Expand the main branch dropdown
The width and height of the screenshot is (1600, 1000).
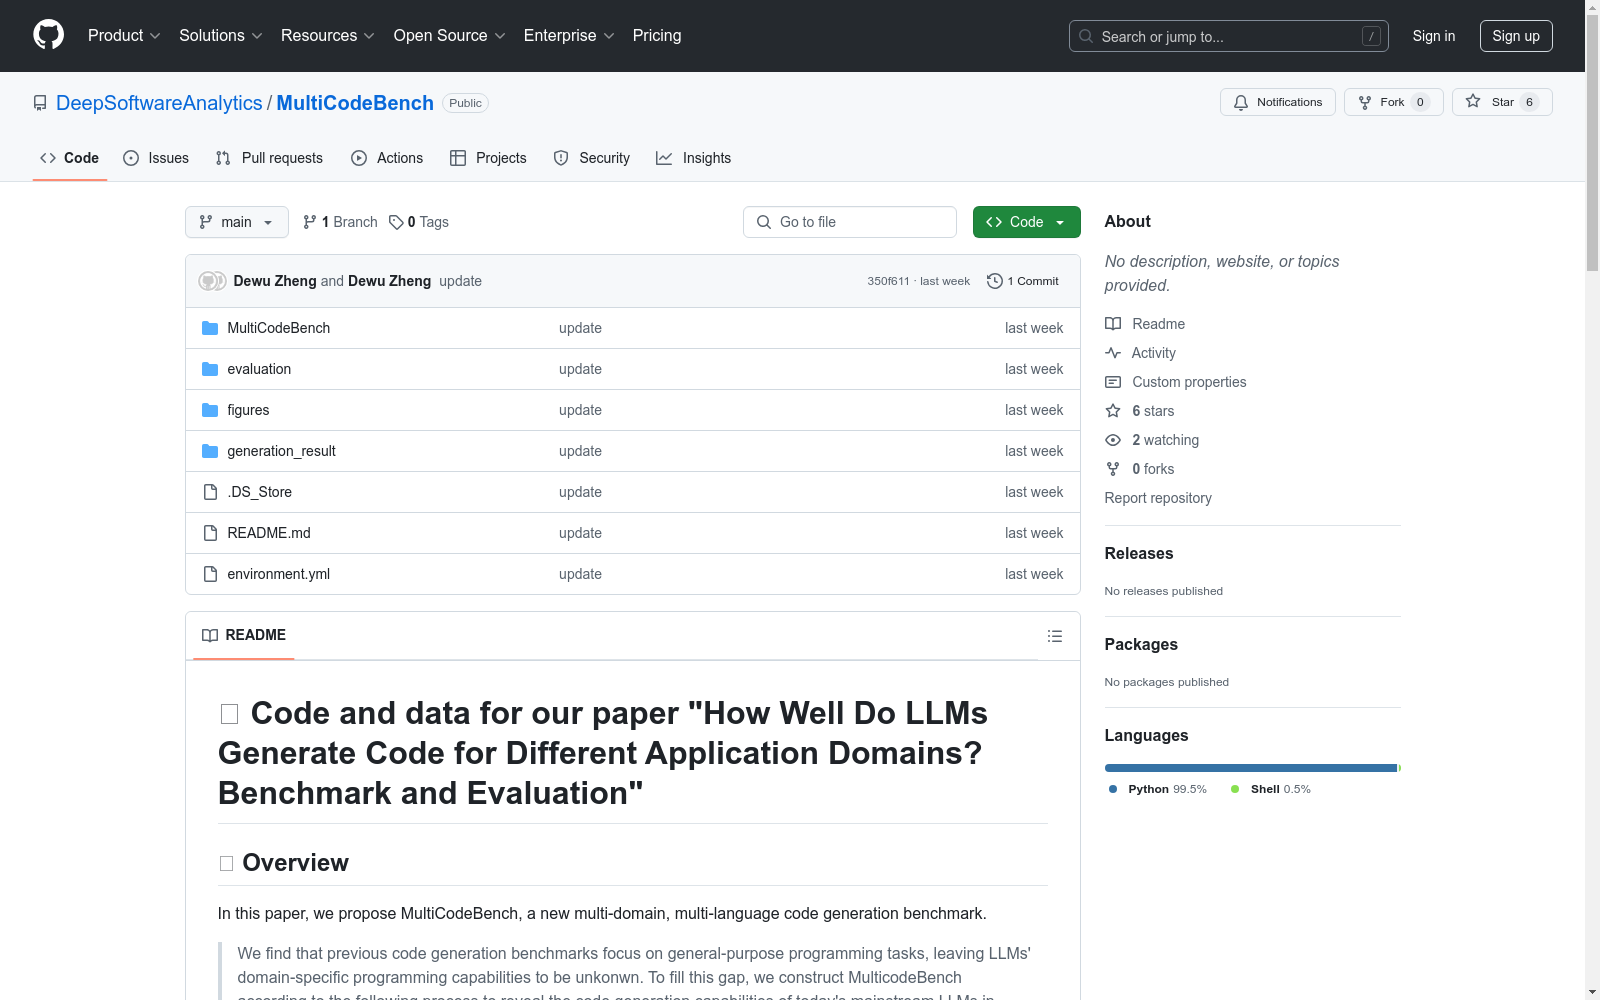237,222
